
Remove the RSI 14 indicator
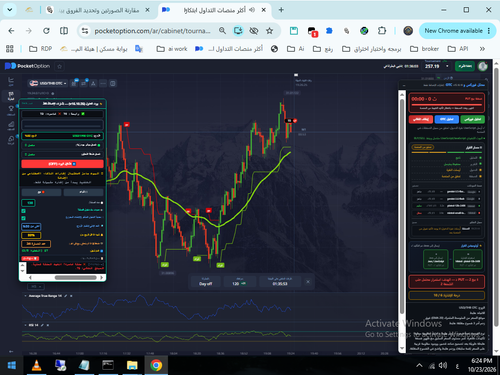coord(48,325)
